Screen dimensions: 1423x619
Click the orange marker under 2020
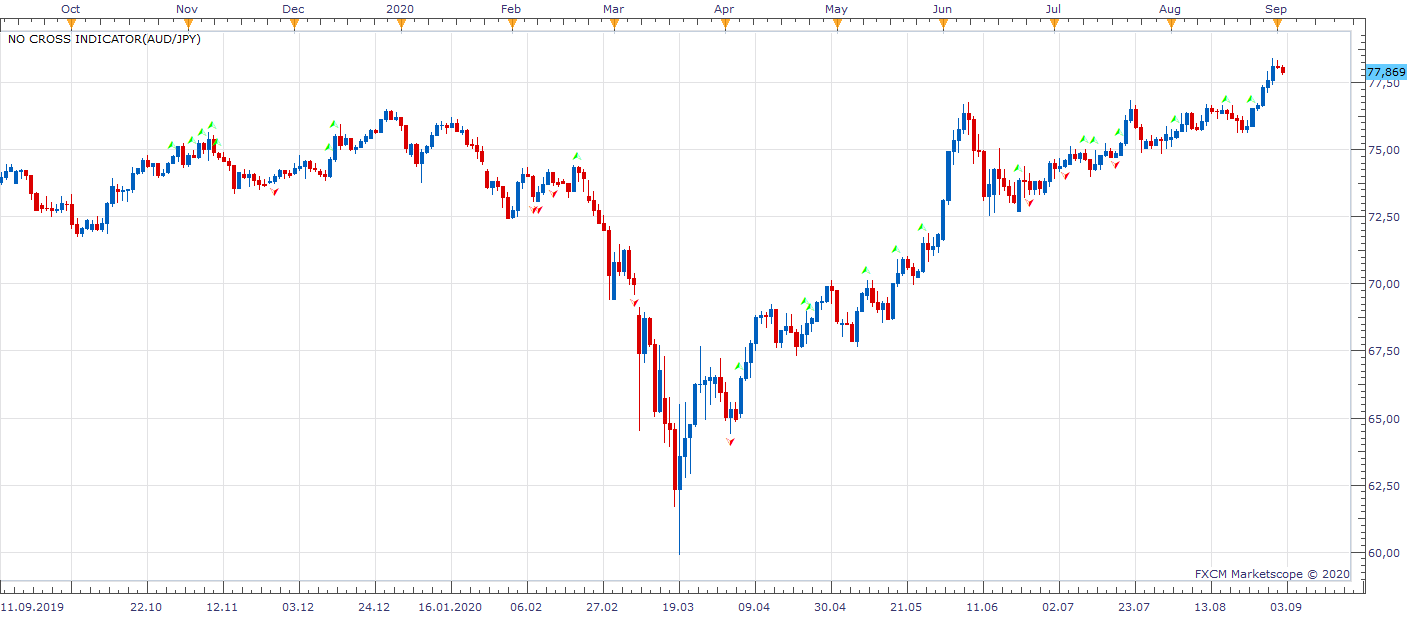click(x=400, y=24)
